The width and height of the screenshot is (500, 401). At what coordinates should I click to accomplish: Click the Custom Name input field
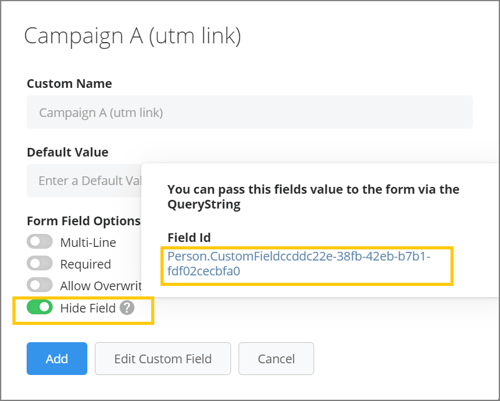coord(250,112)
